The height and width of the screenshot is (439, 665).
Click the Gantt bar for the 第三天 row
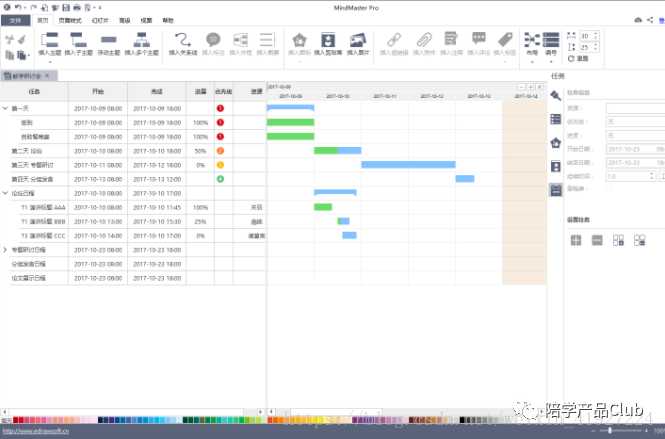[408, 165]
